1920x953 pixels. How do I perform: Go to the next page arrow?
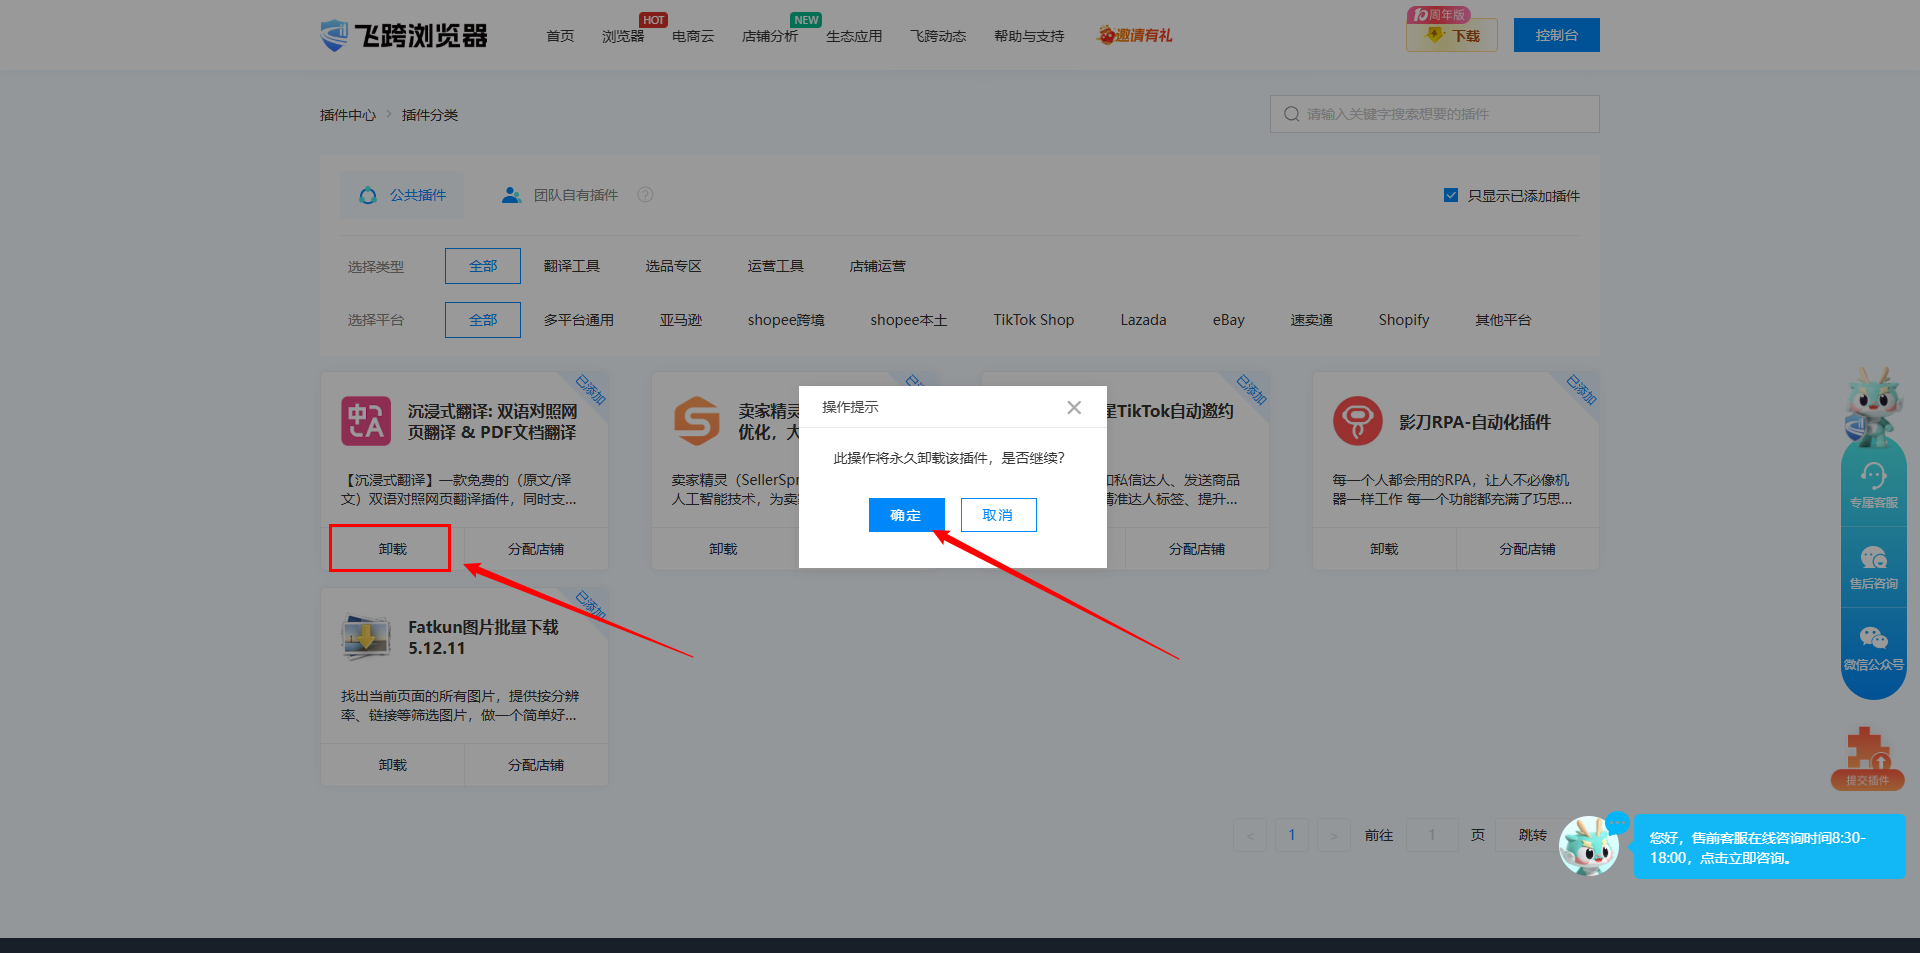coord(1334,835)
